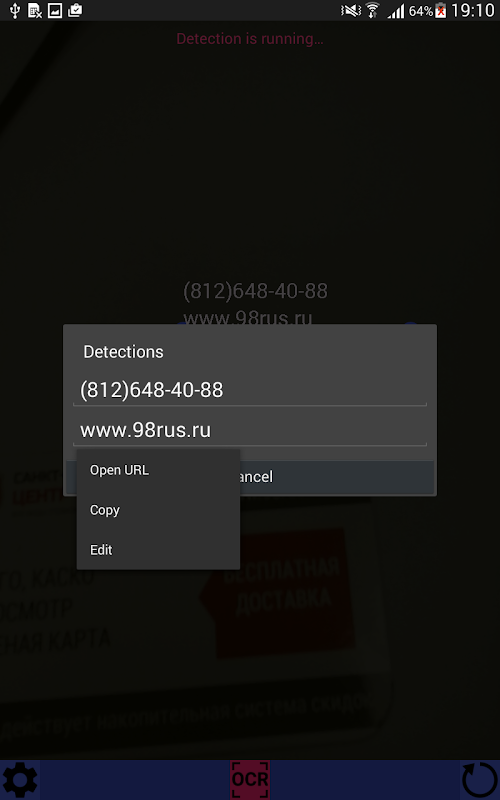Screen dimensions: 500x800
Task: Select the (812)648-40-88 detection field
Action: [249, 390]
